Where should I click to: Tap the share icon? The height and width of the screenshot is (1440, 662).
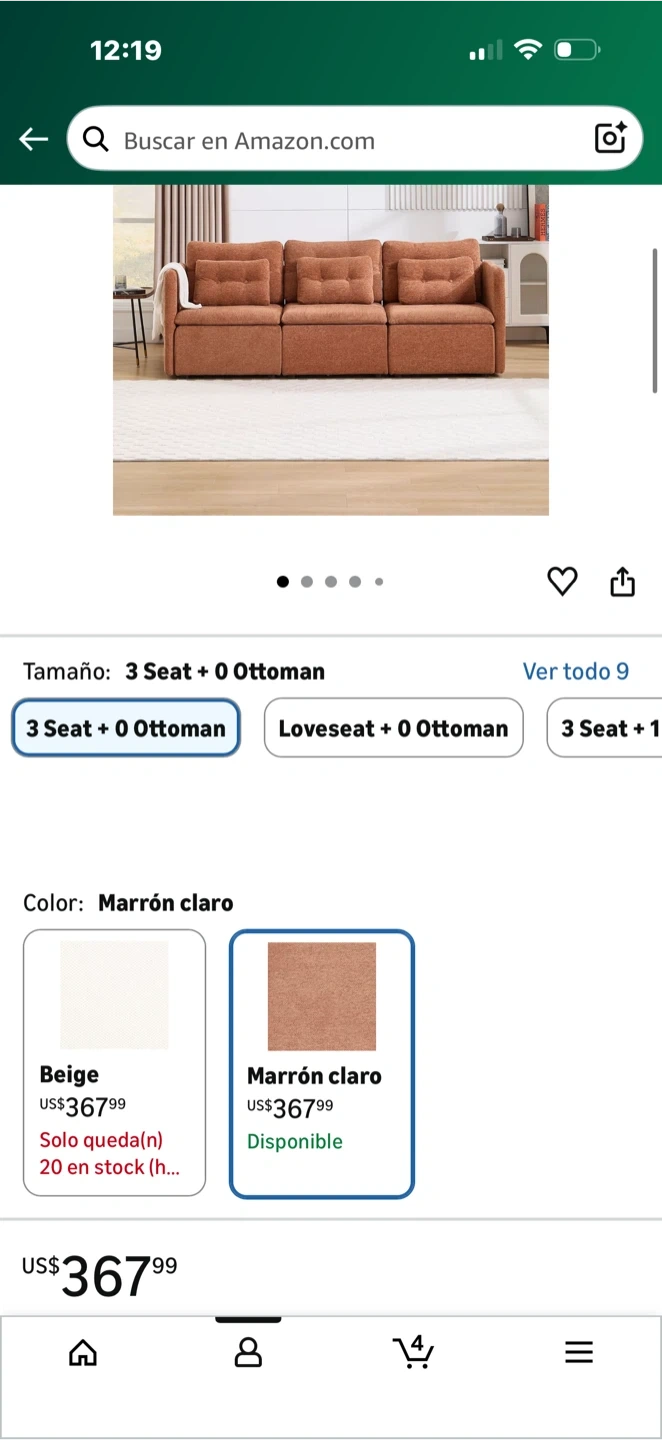tap(622, 581)
